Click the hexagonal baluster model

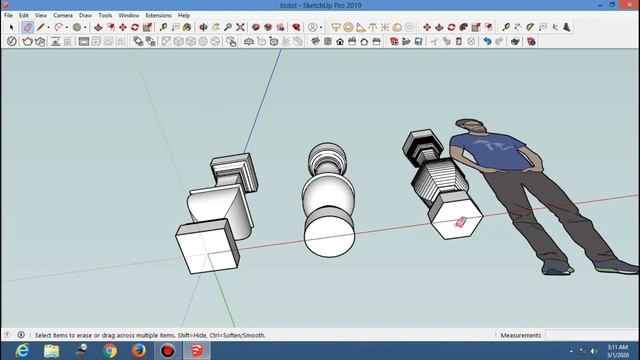(x=442, y=184)
